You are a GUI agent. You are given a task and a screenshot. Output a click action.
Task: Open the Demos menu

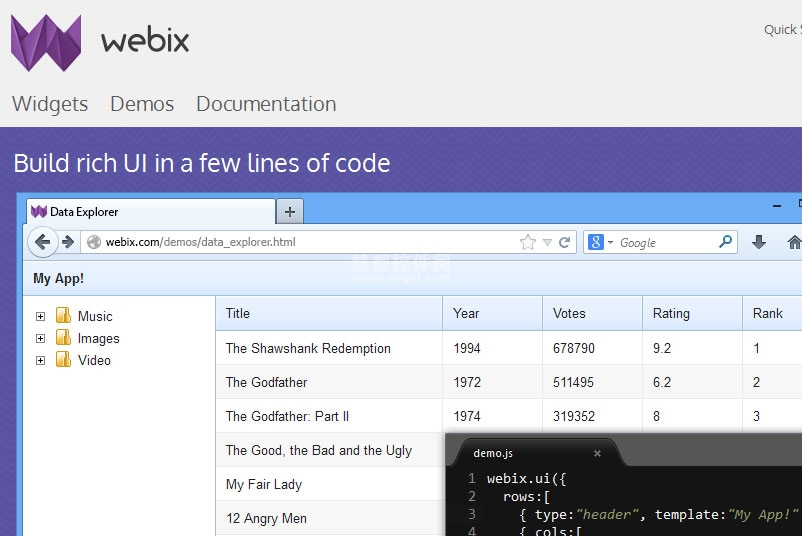click(x=142, y=104)
